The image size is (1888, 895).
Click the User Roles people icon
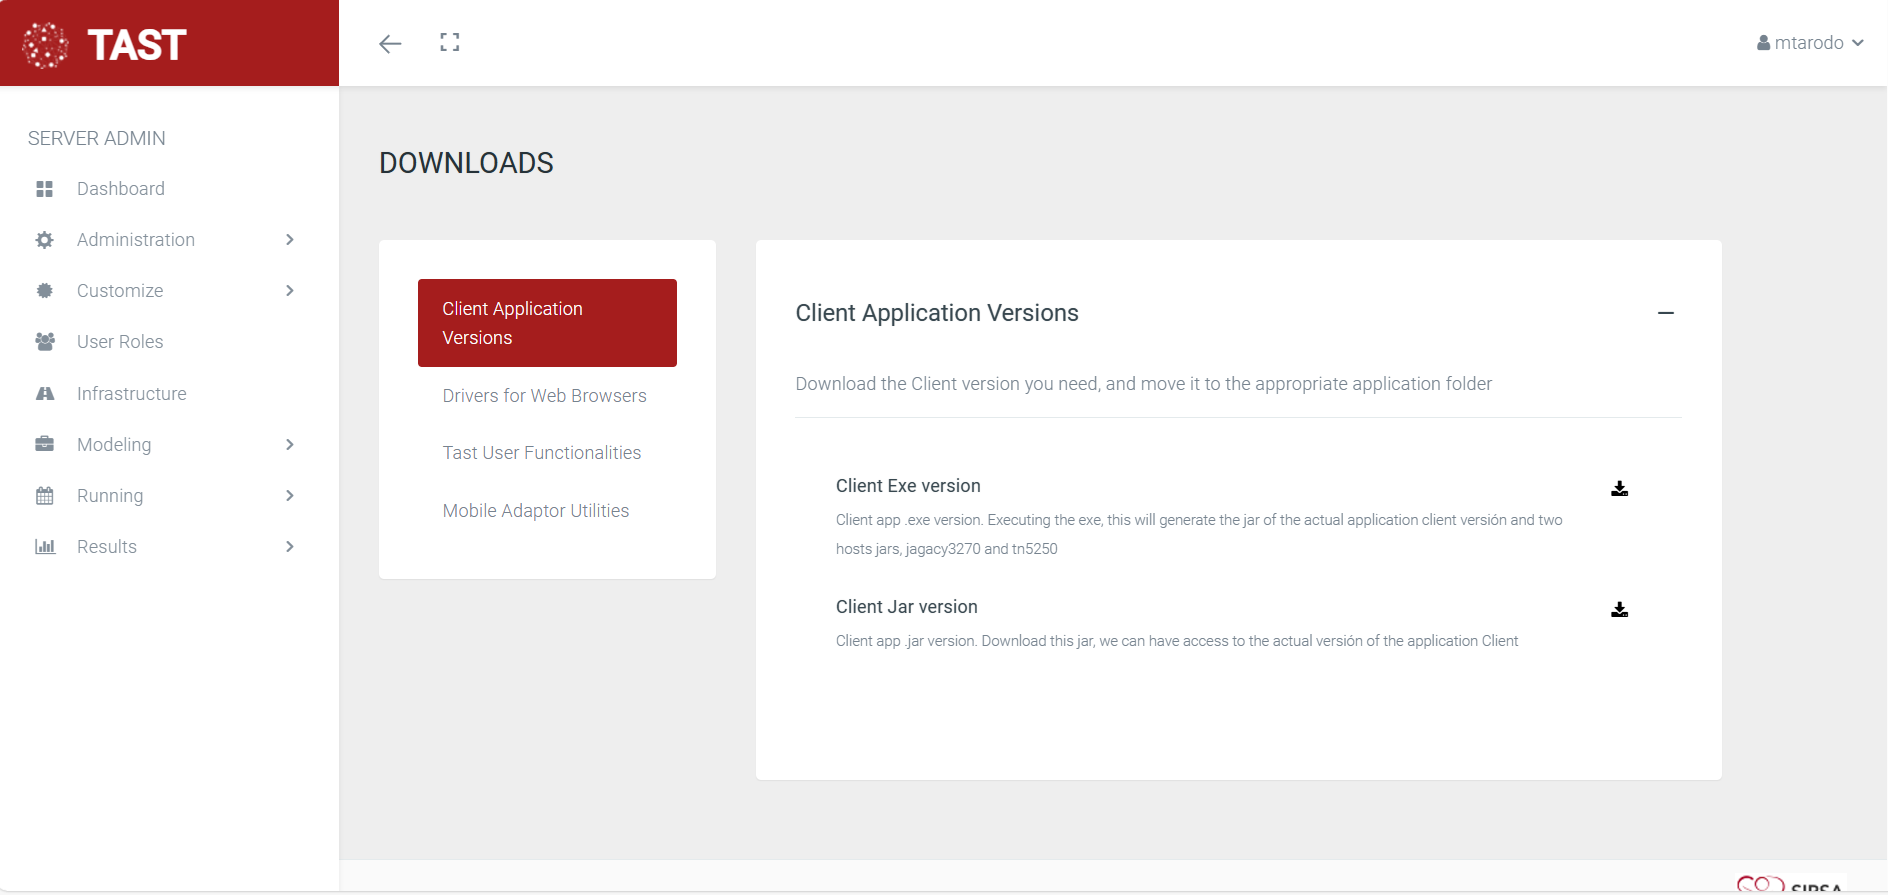click(x=45, y=342)
